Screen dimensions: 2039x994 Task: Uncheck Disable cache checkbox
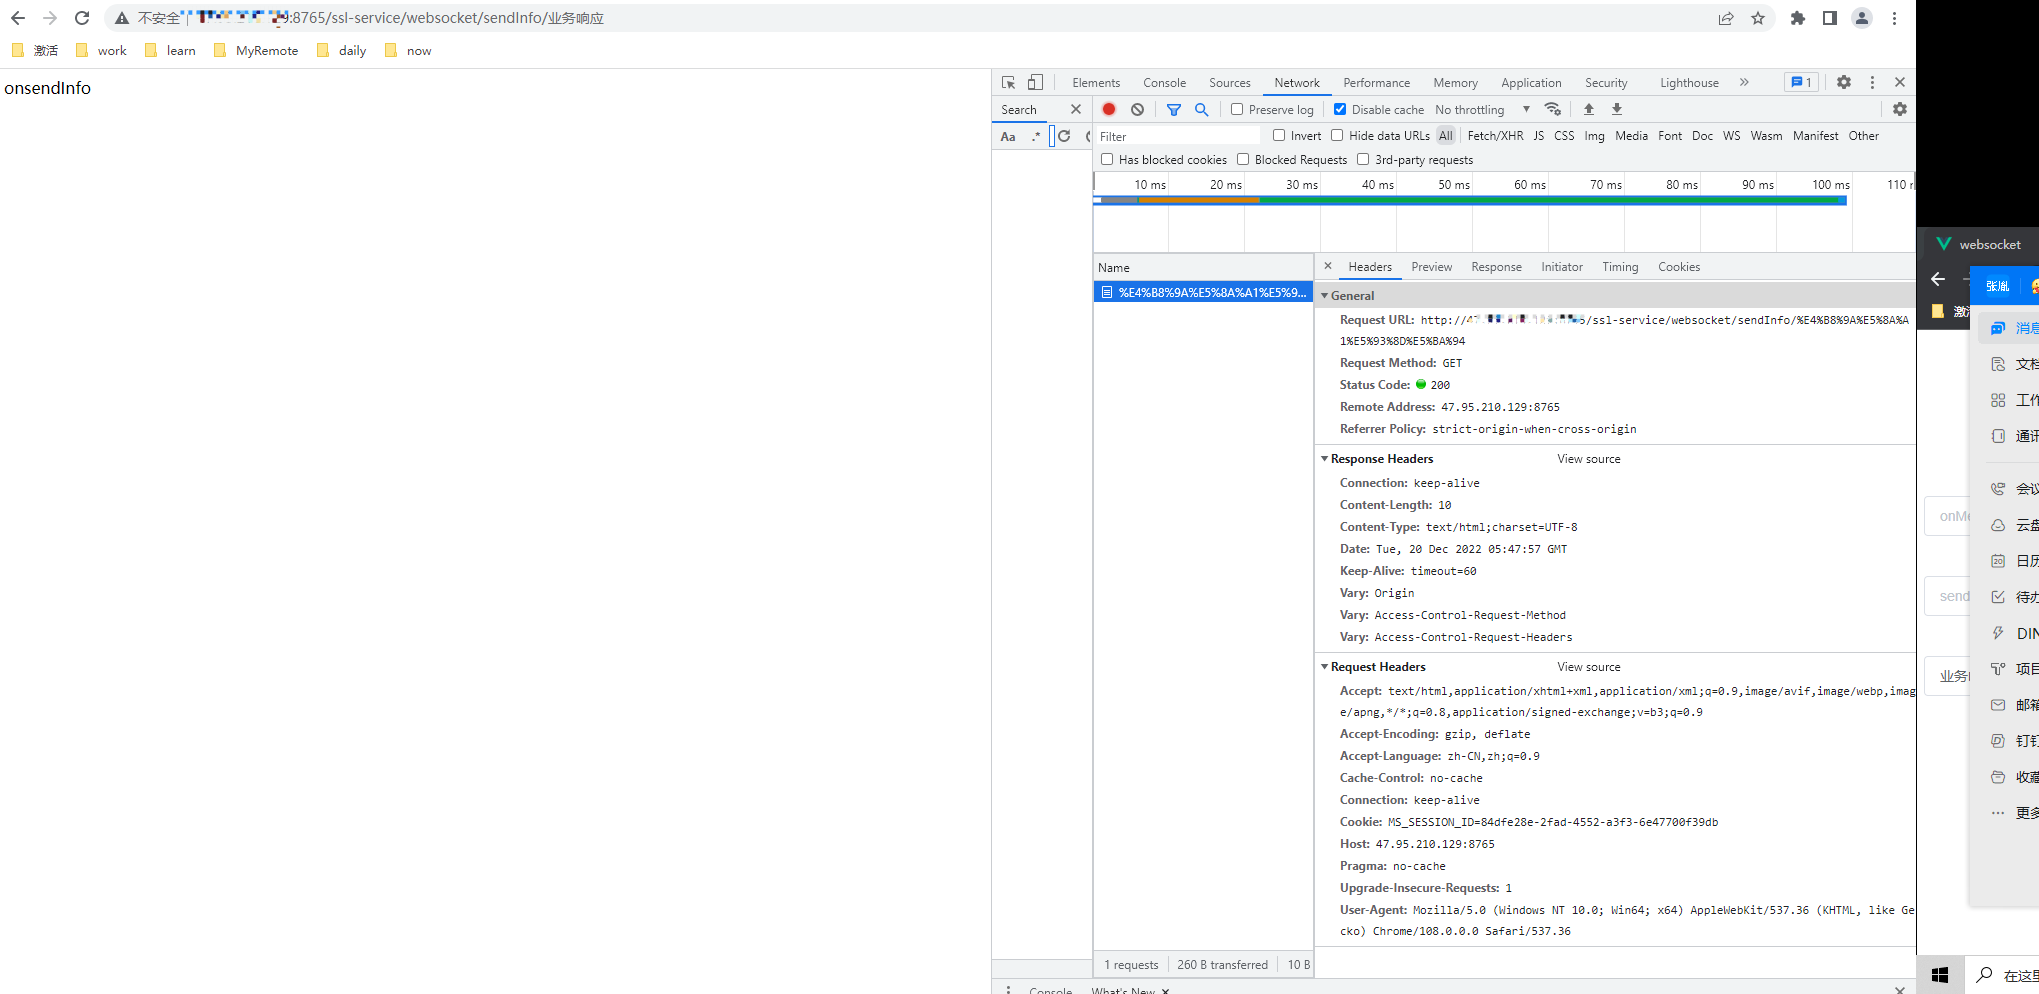1340,109
